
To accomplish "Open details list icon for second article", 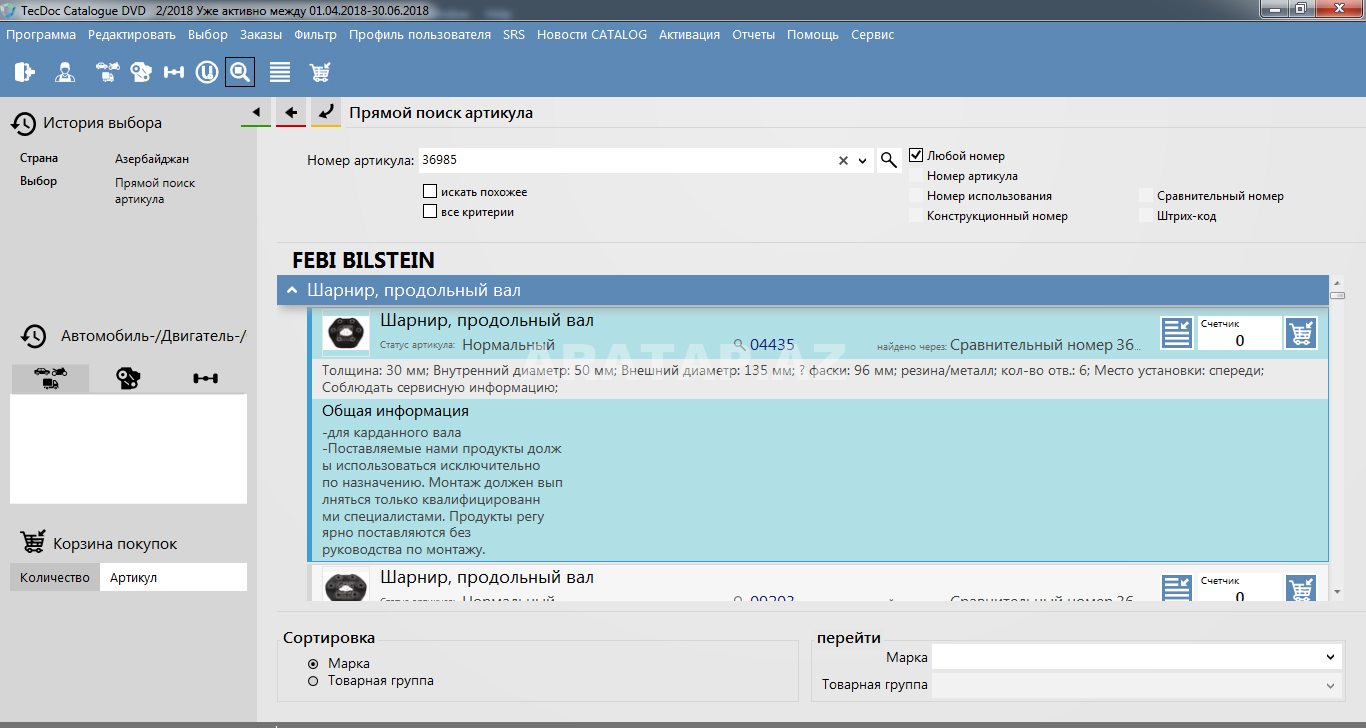I will (x=1176, y=587).
